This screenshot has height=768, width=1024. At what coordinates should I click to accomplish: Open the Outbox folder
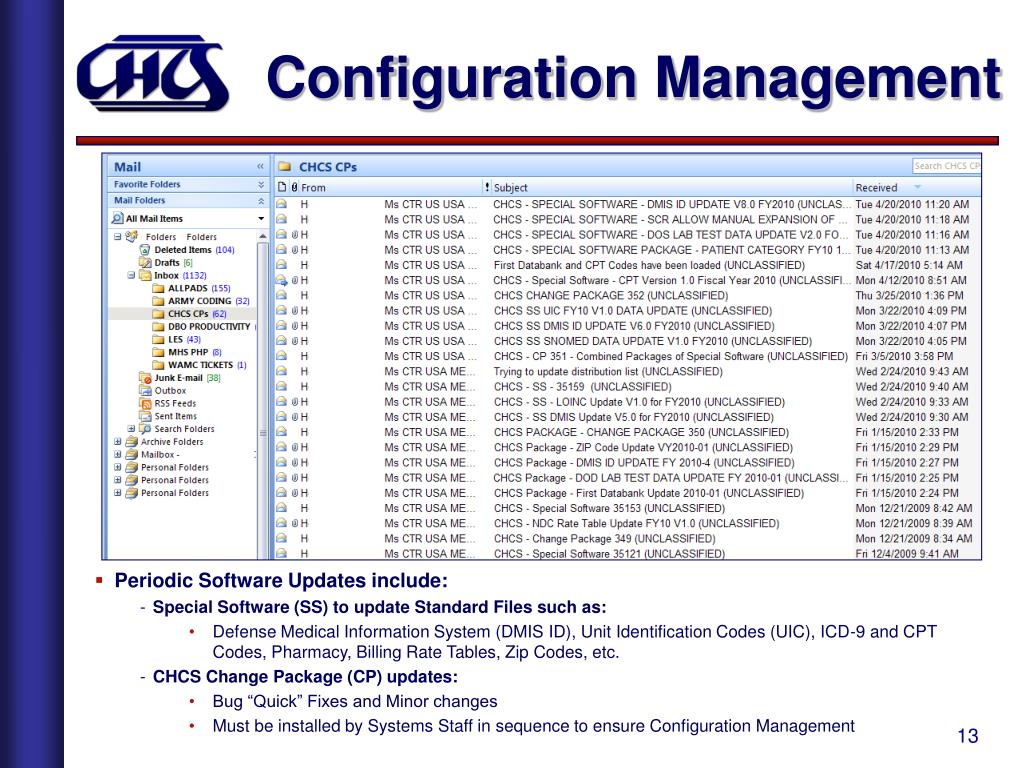pos(163,391)
